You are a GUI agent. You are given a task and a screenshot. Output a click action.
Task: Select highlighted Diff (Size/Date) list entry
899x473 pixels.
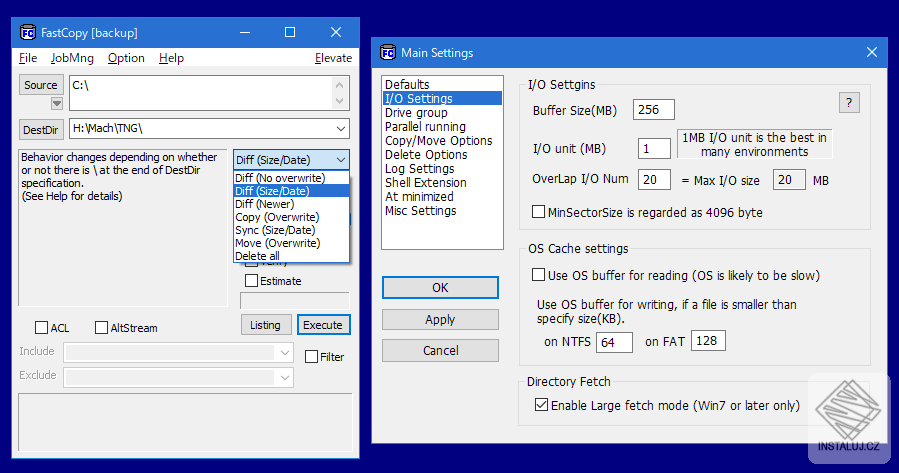291,191
